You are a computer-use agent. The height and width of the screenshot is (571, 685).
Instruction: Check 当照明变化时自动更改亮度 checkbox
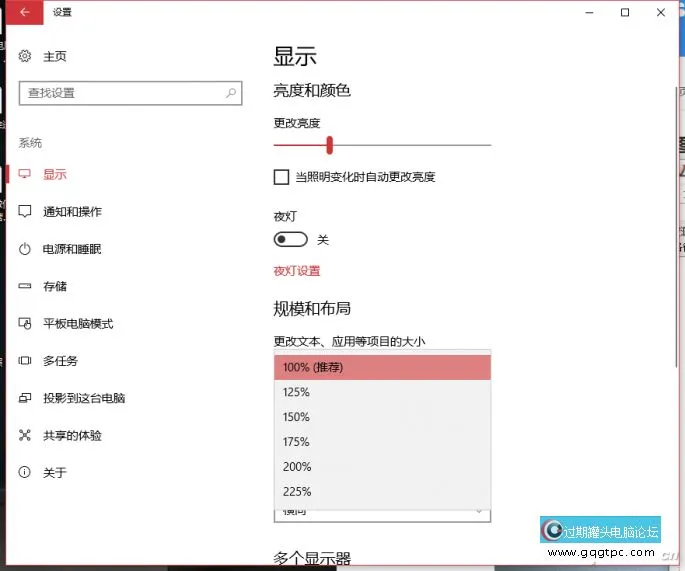tap(281, 177)
